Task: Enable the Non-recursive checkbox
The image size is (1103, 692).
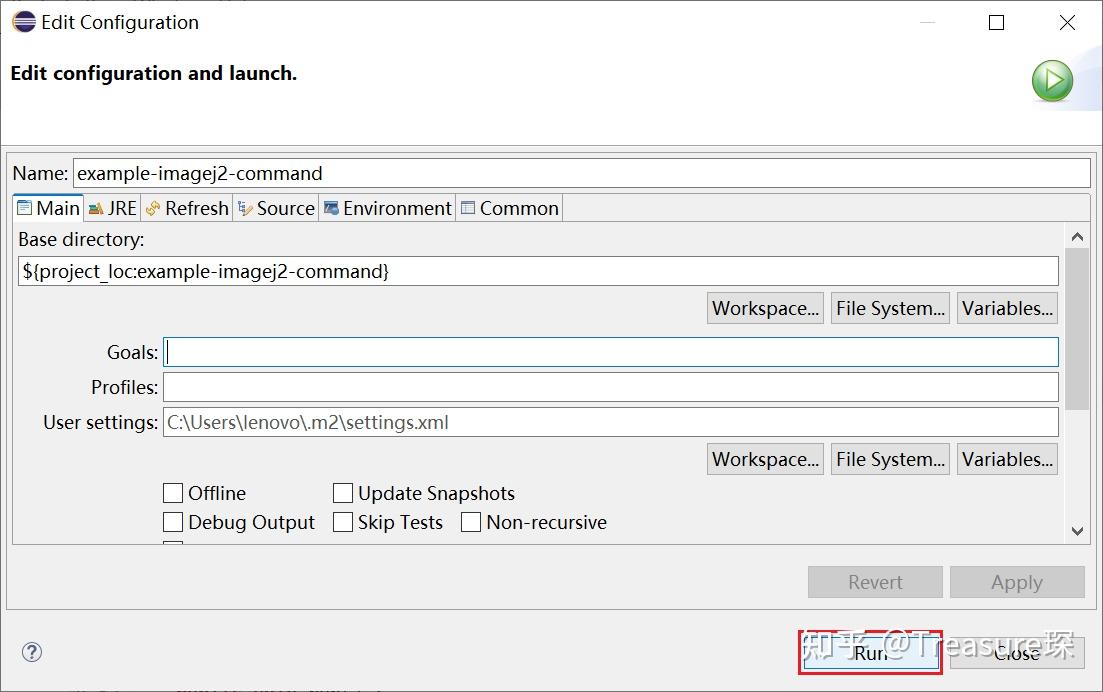Action: click(x=471, y=522)
